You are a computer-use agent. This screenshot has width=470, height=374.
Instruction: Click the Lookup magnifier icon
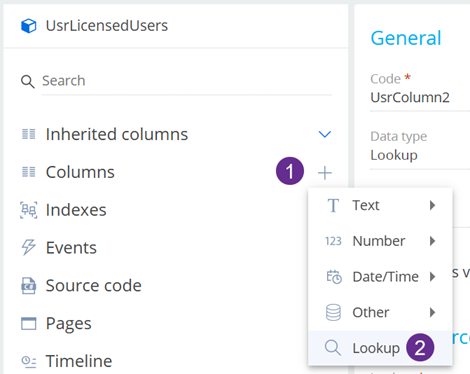coord(333,348)
